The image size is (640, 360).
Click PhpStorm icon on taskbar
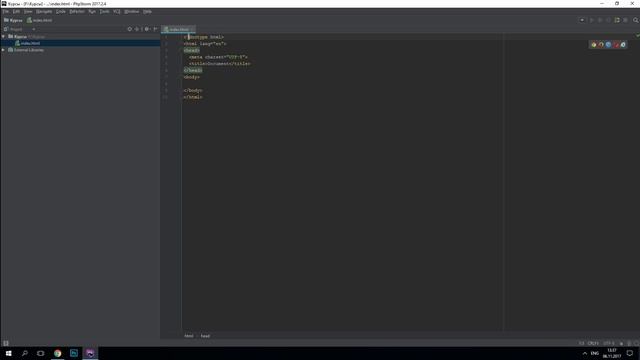pos(90,353)
